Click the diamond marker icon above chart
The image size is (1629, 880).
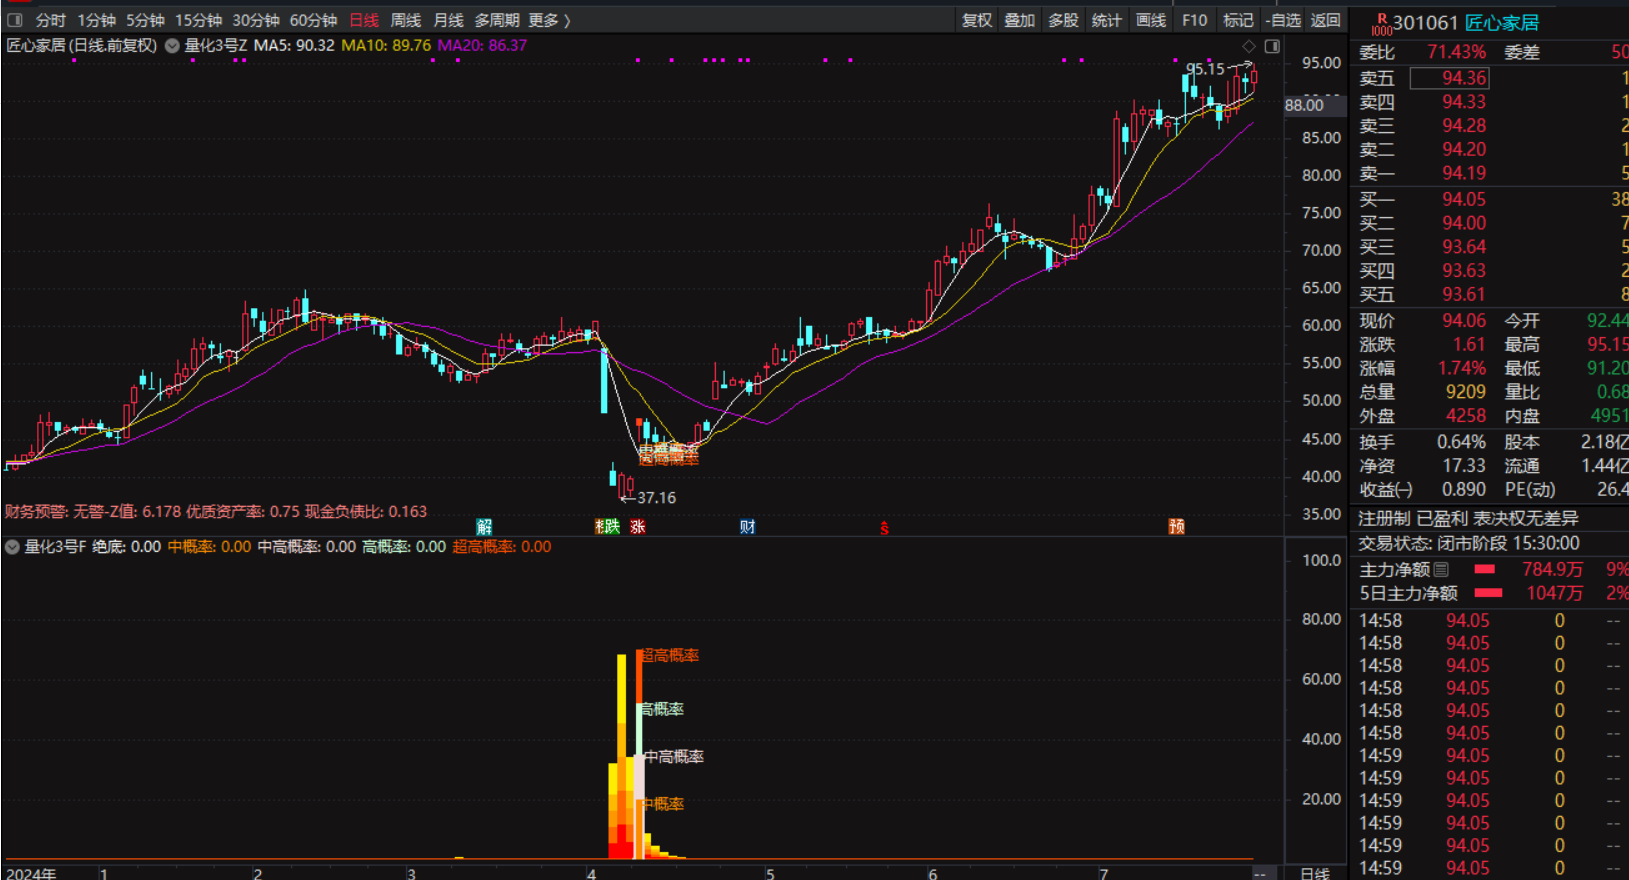1248,46
